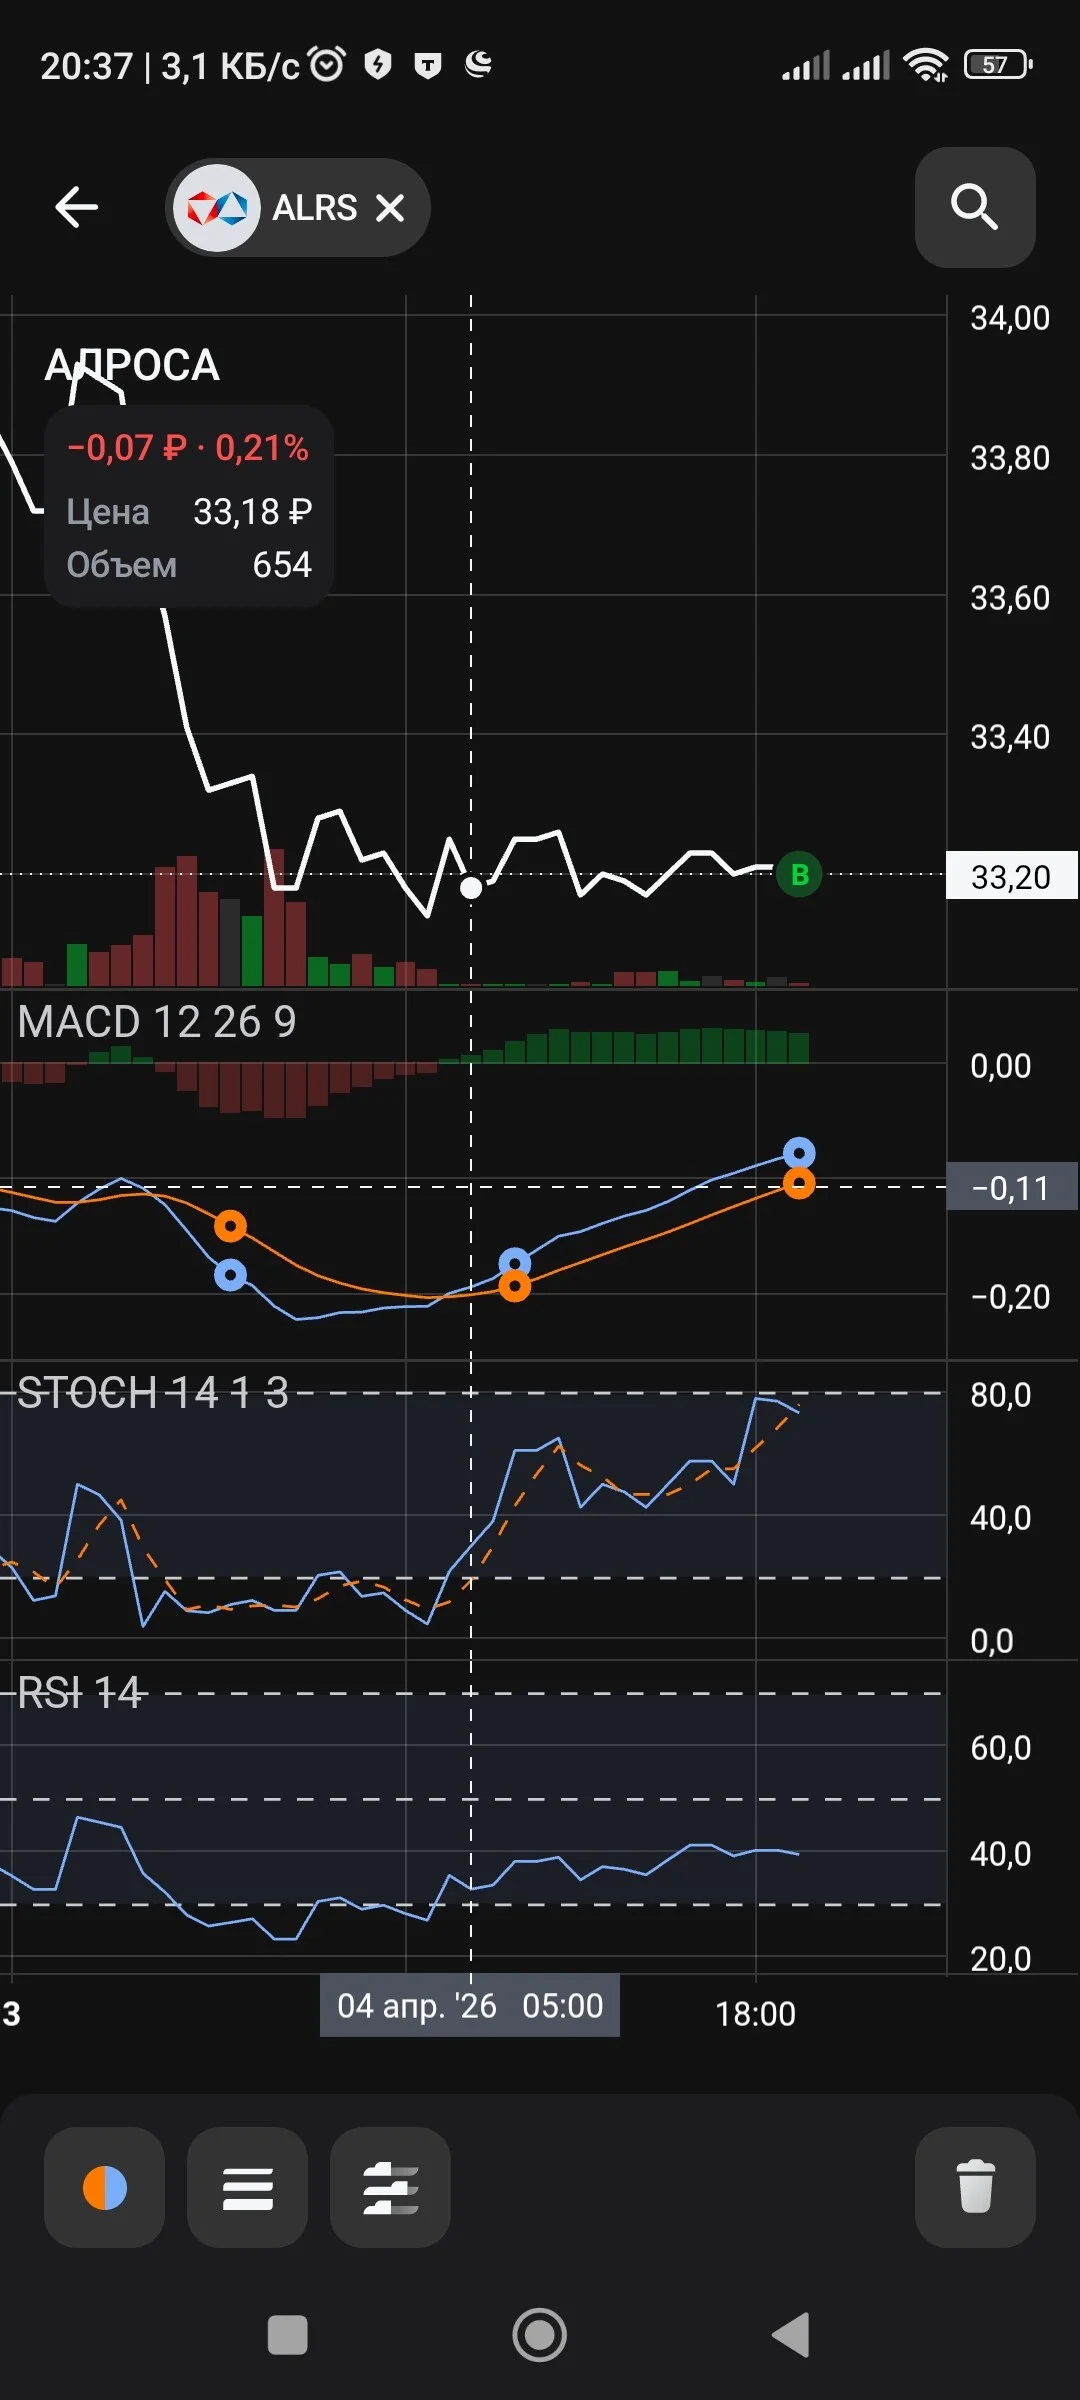Open the ALRS company logo
The image size is (1080, 2400).
coord(217,208)
